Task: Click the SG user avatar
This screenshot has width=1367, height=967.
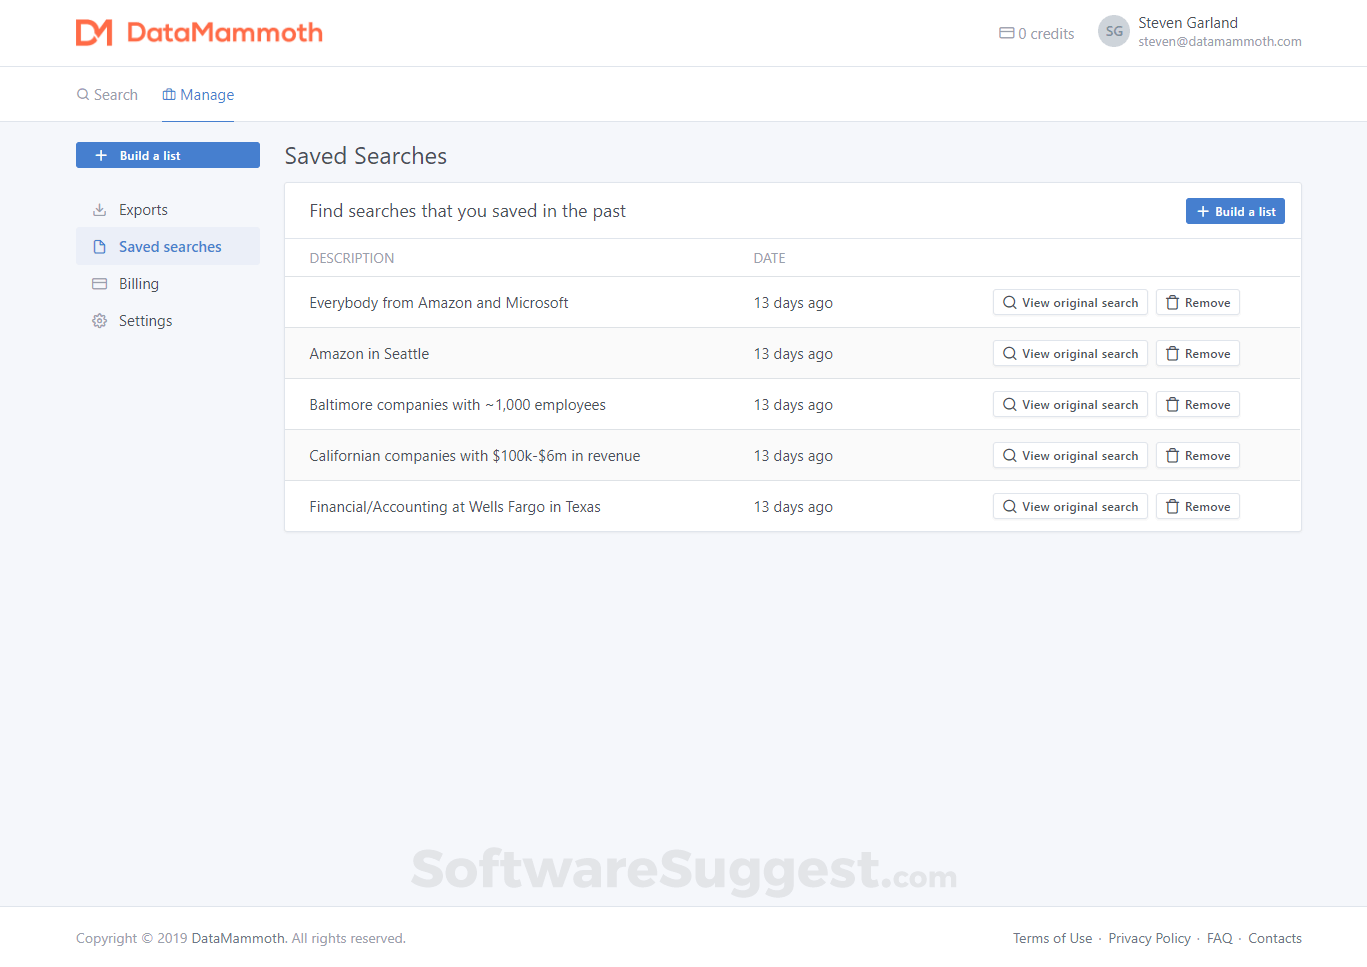Action: [x=1113, y=31]
